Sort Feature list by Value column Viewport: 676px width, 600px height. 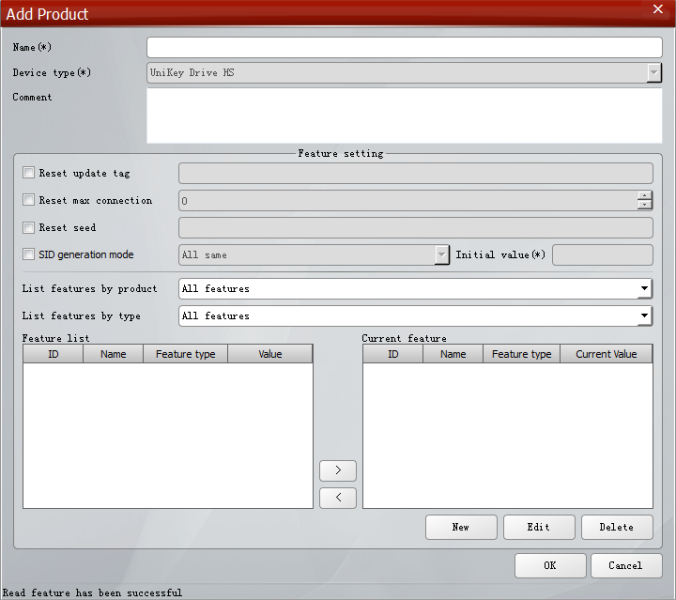(270, 354)
